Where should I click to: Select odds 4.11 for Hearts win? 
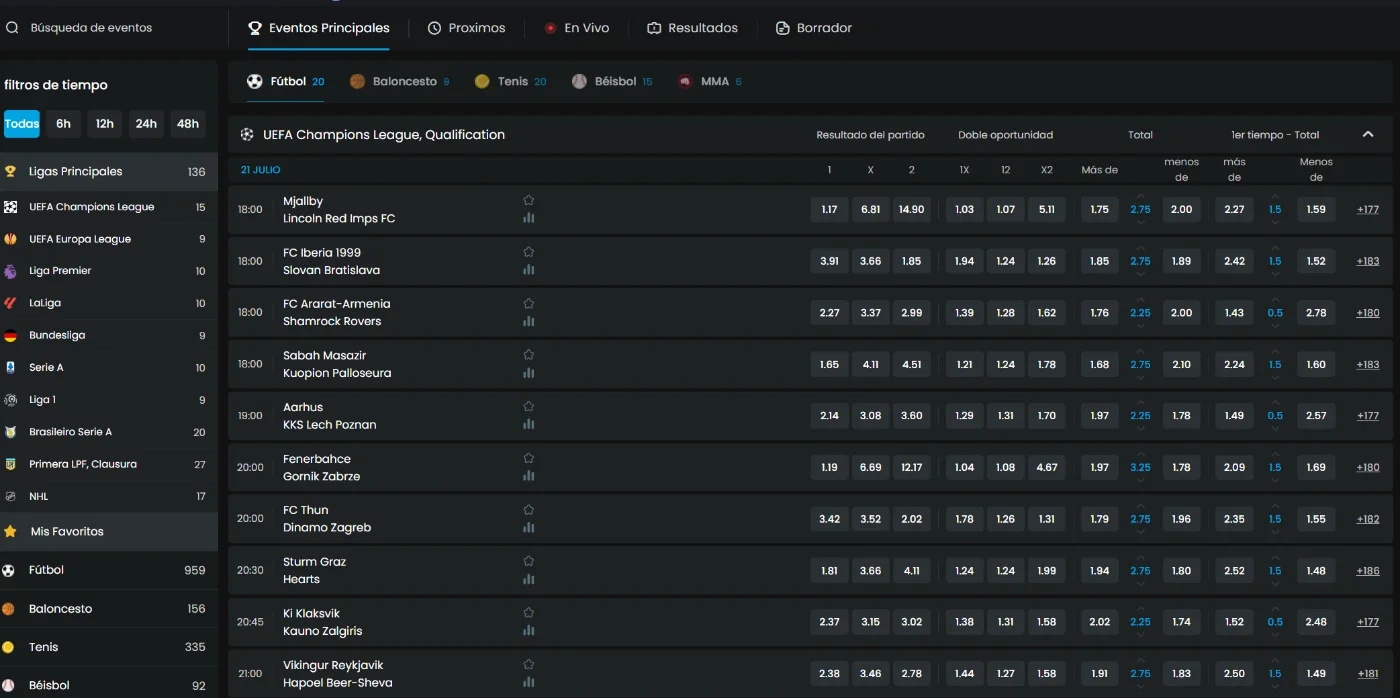(x=911, y=570)
